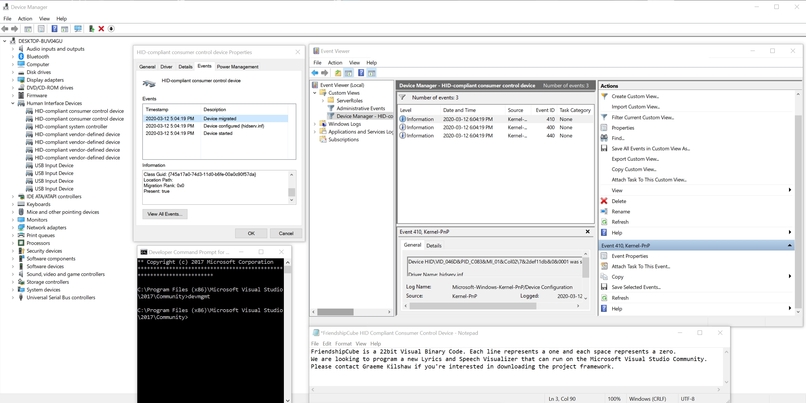The image size is (806, 403).
Task: Open the Details tab of event pane
Action: (434, 245)
